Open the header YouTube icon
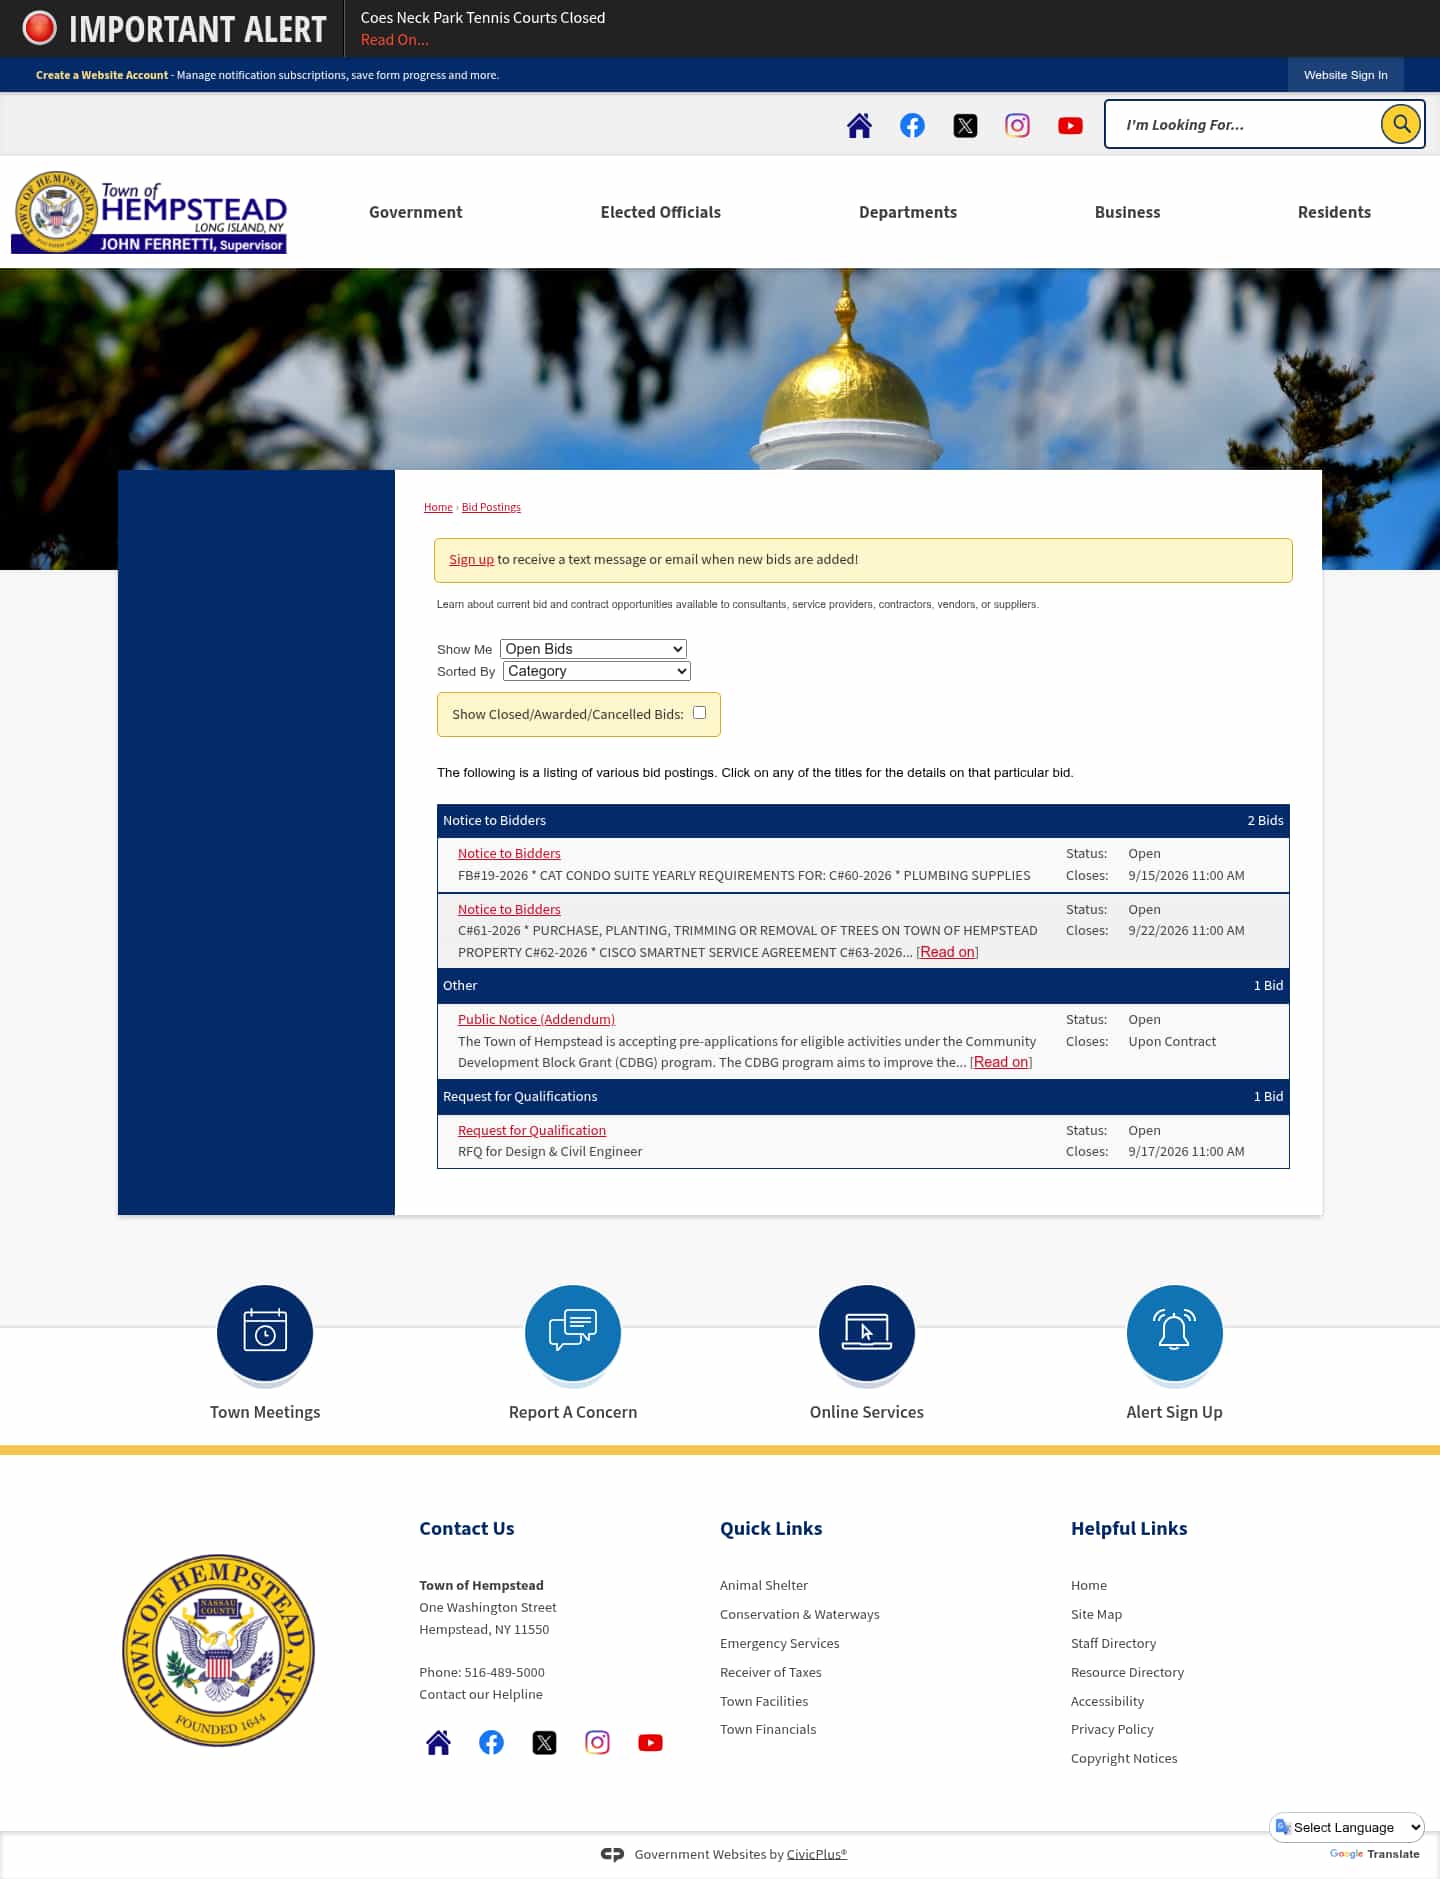Screen dimensions: 1440x1879 point(1070,125)
